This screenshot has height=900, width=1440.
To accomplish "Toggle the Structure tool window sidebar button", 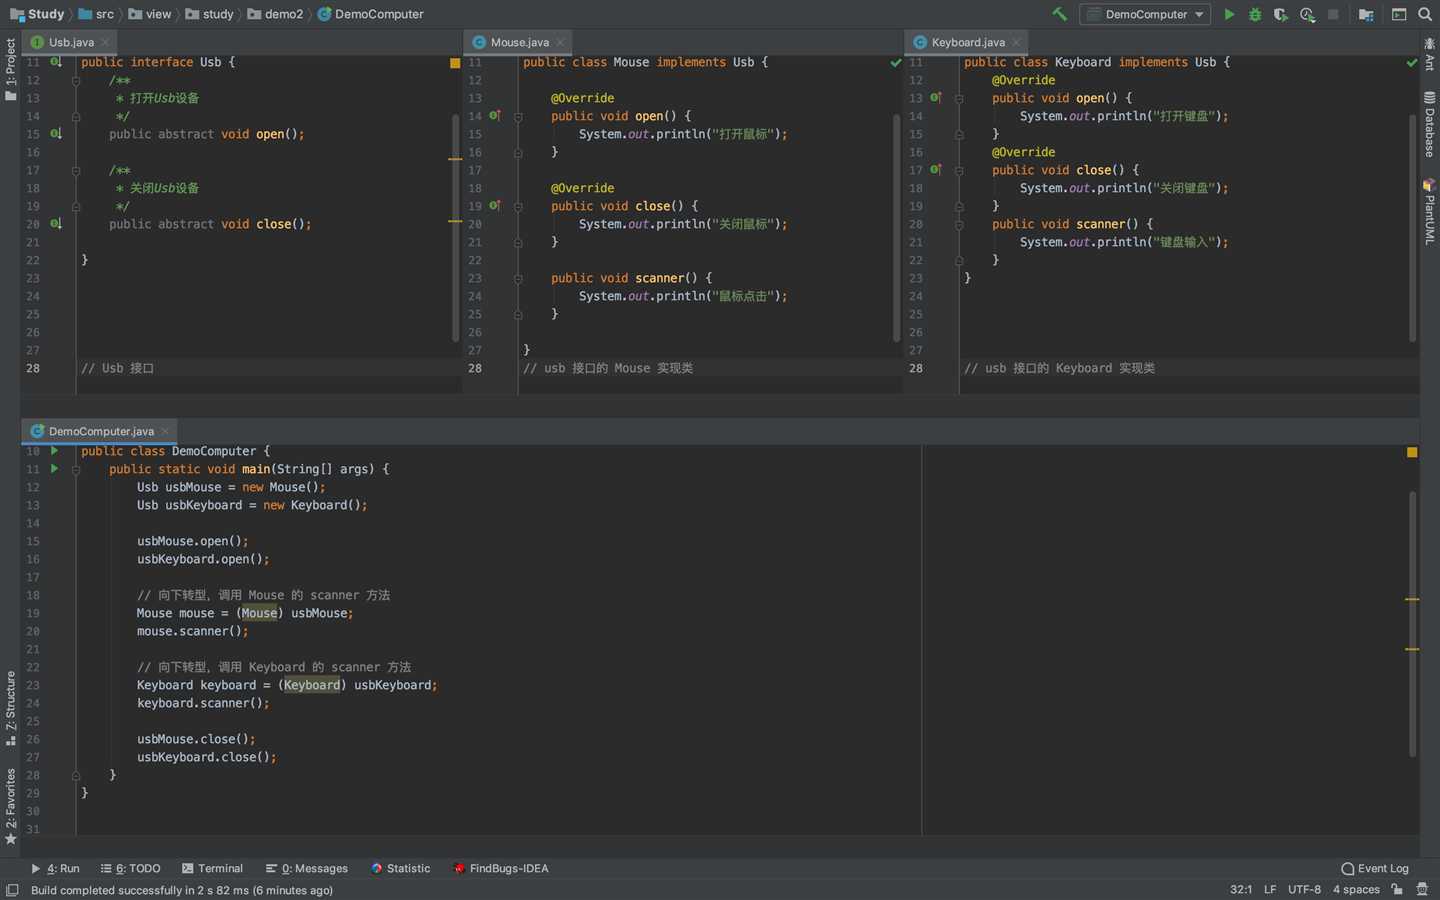I will click(x=10, y=708).
